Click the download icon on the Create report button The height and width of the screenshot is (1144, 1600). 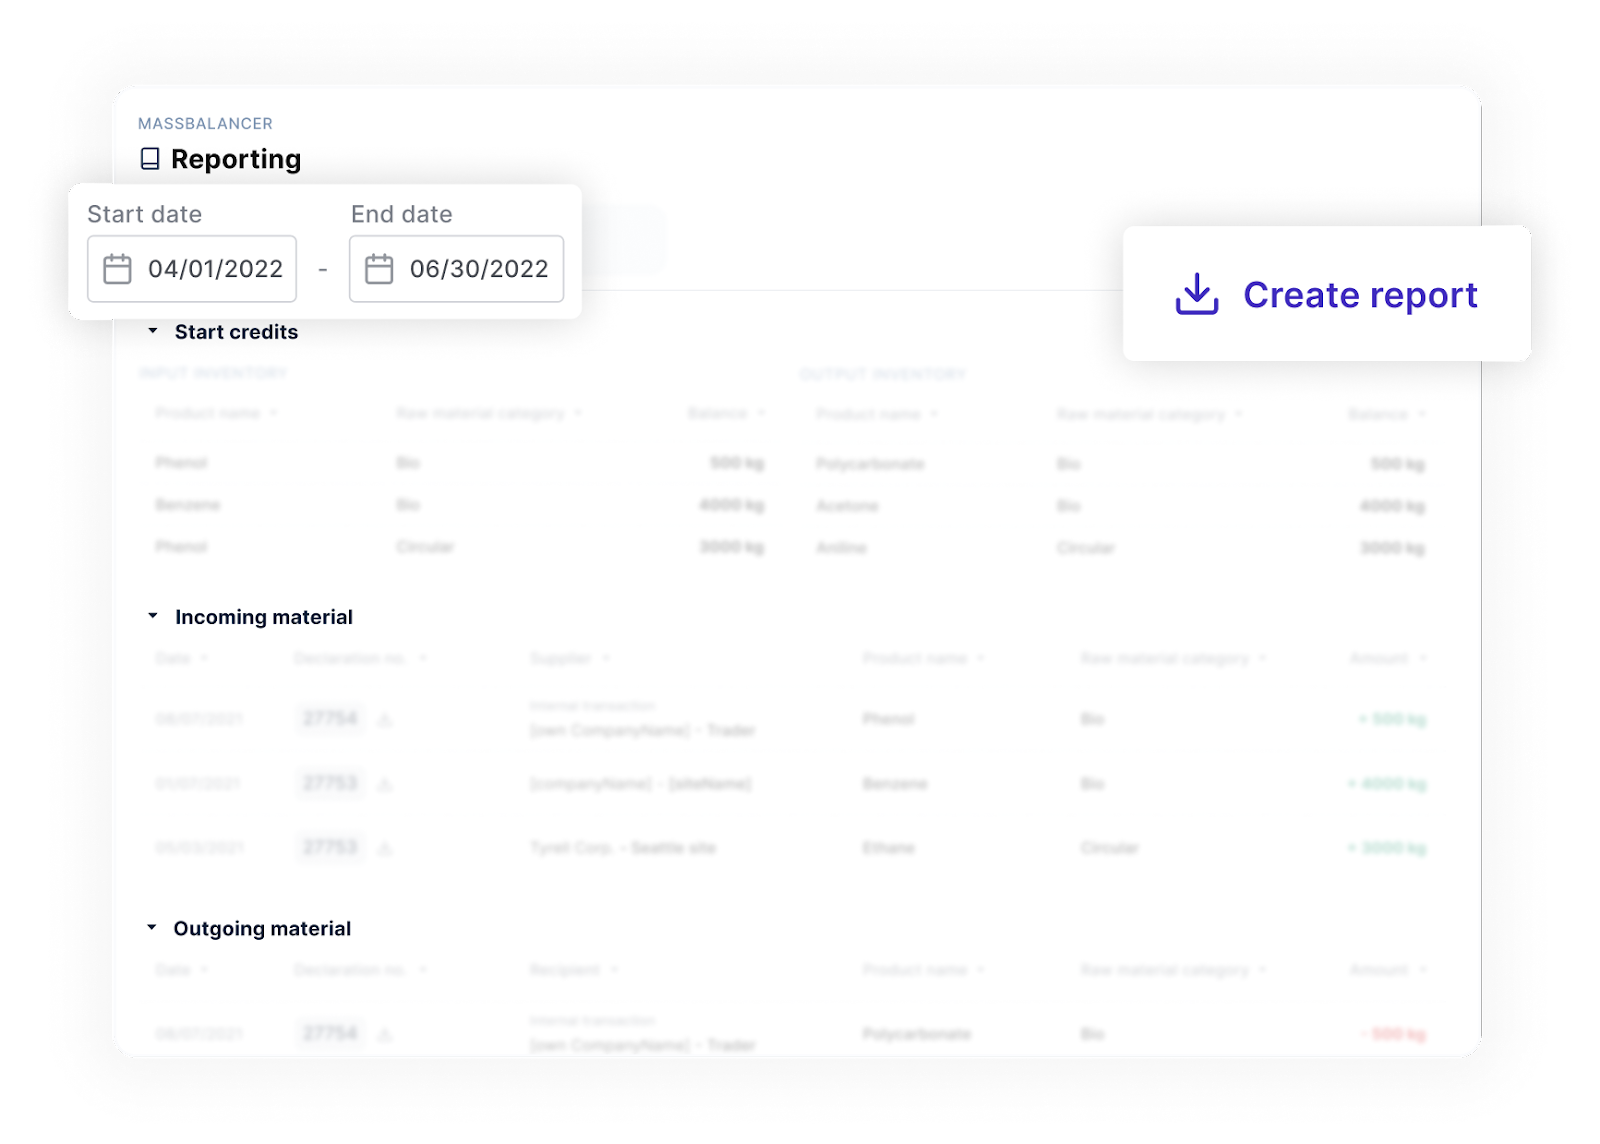click(1199, 293)
